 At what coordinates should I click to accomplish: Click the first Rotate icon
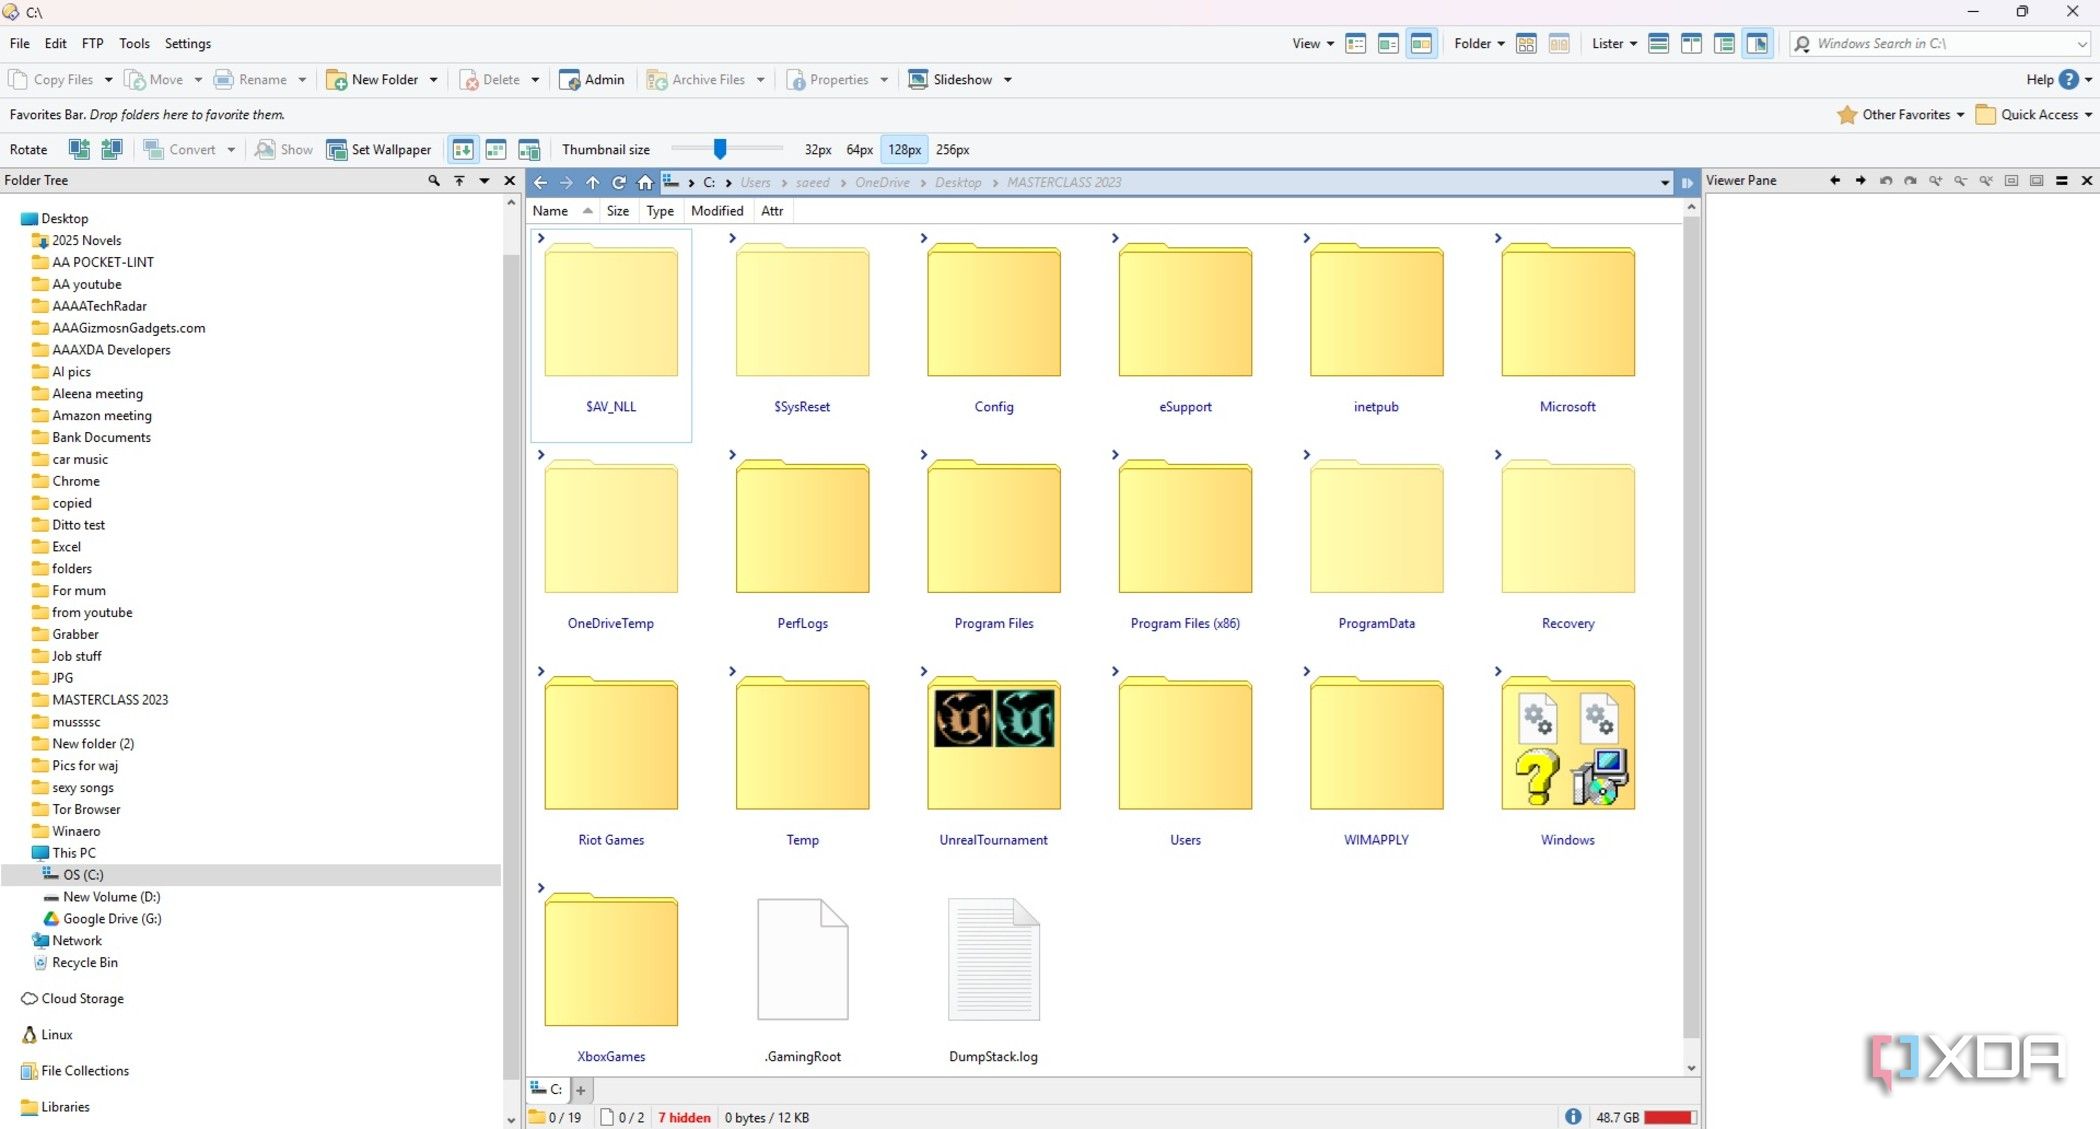click(79, 150)
